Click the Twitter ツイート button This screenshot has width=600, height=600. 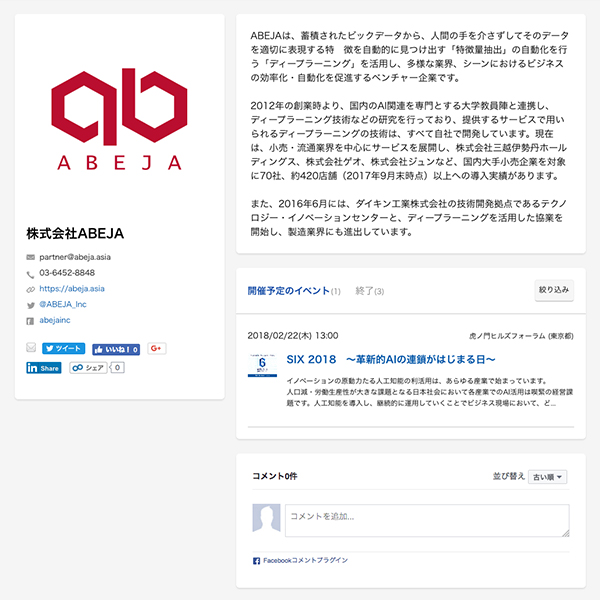pyautogui.click(x=63, y=348)
